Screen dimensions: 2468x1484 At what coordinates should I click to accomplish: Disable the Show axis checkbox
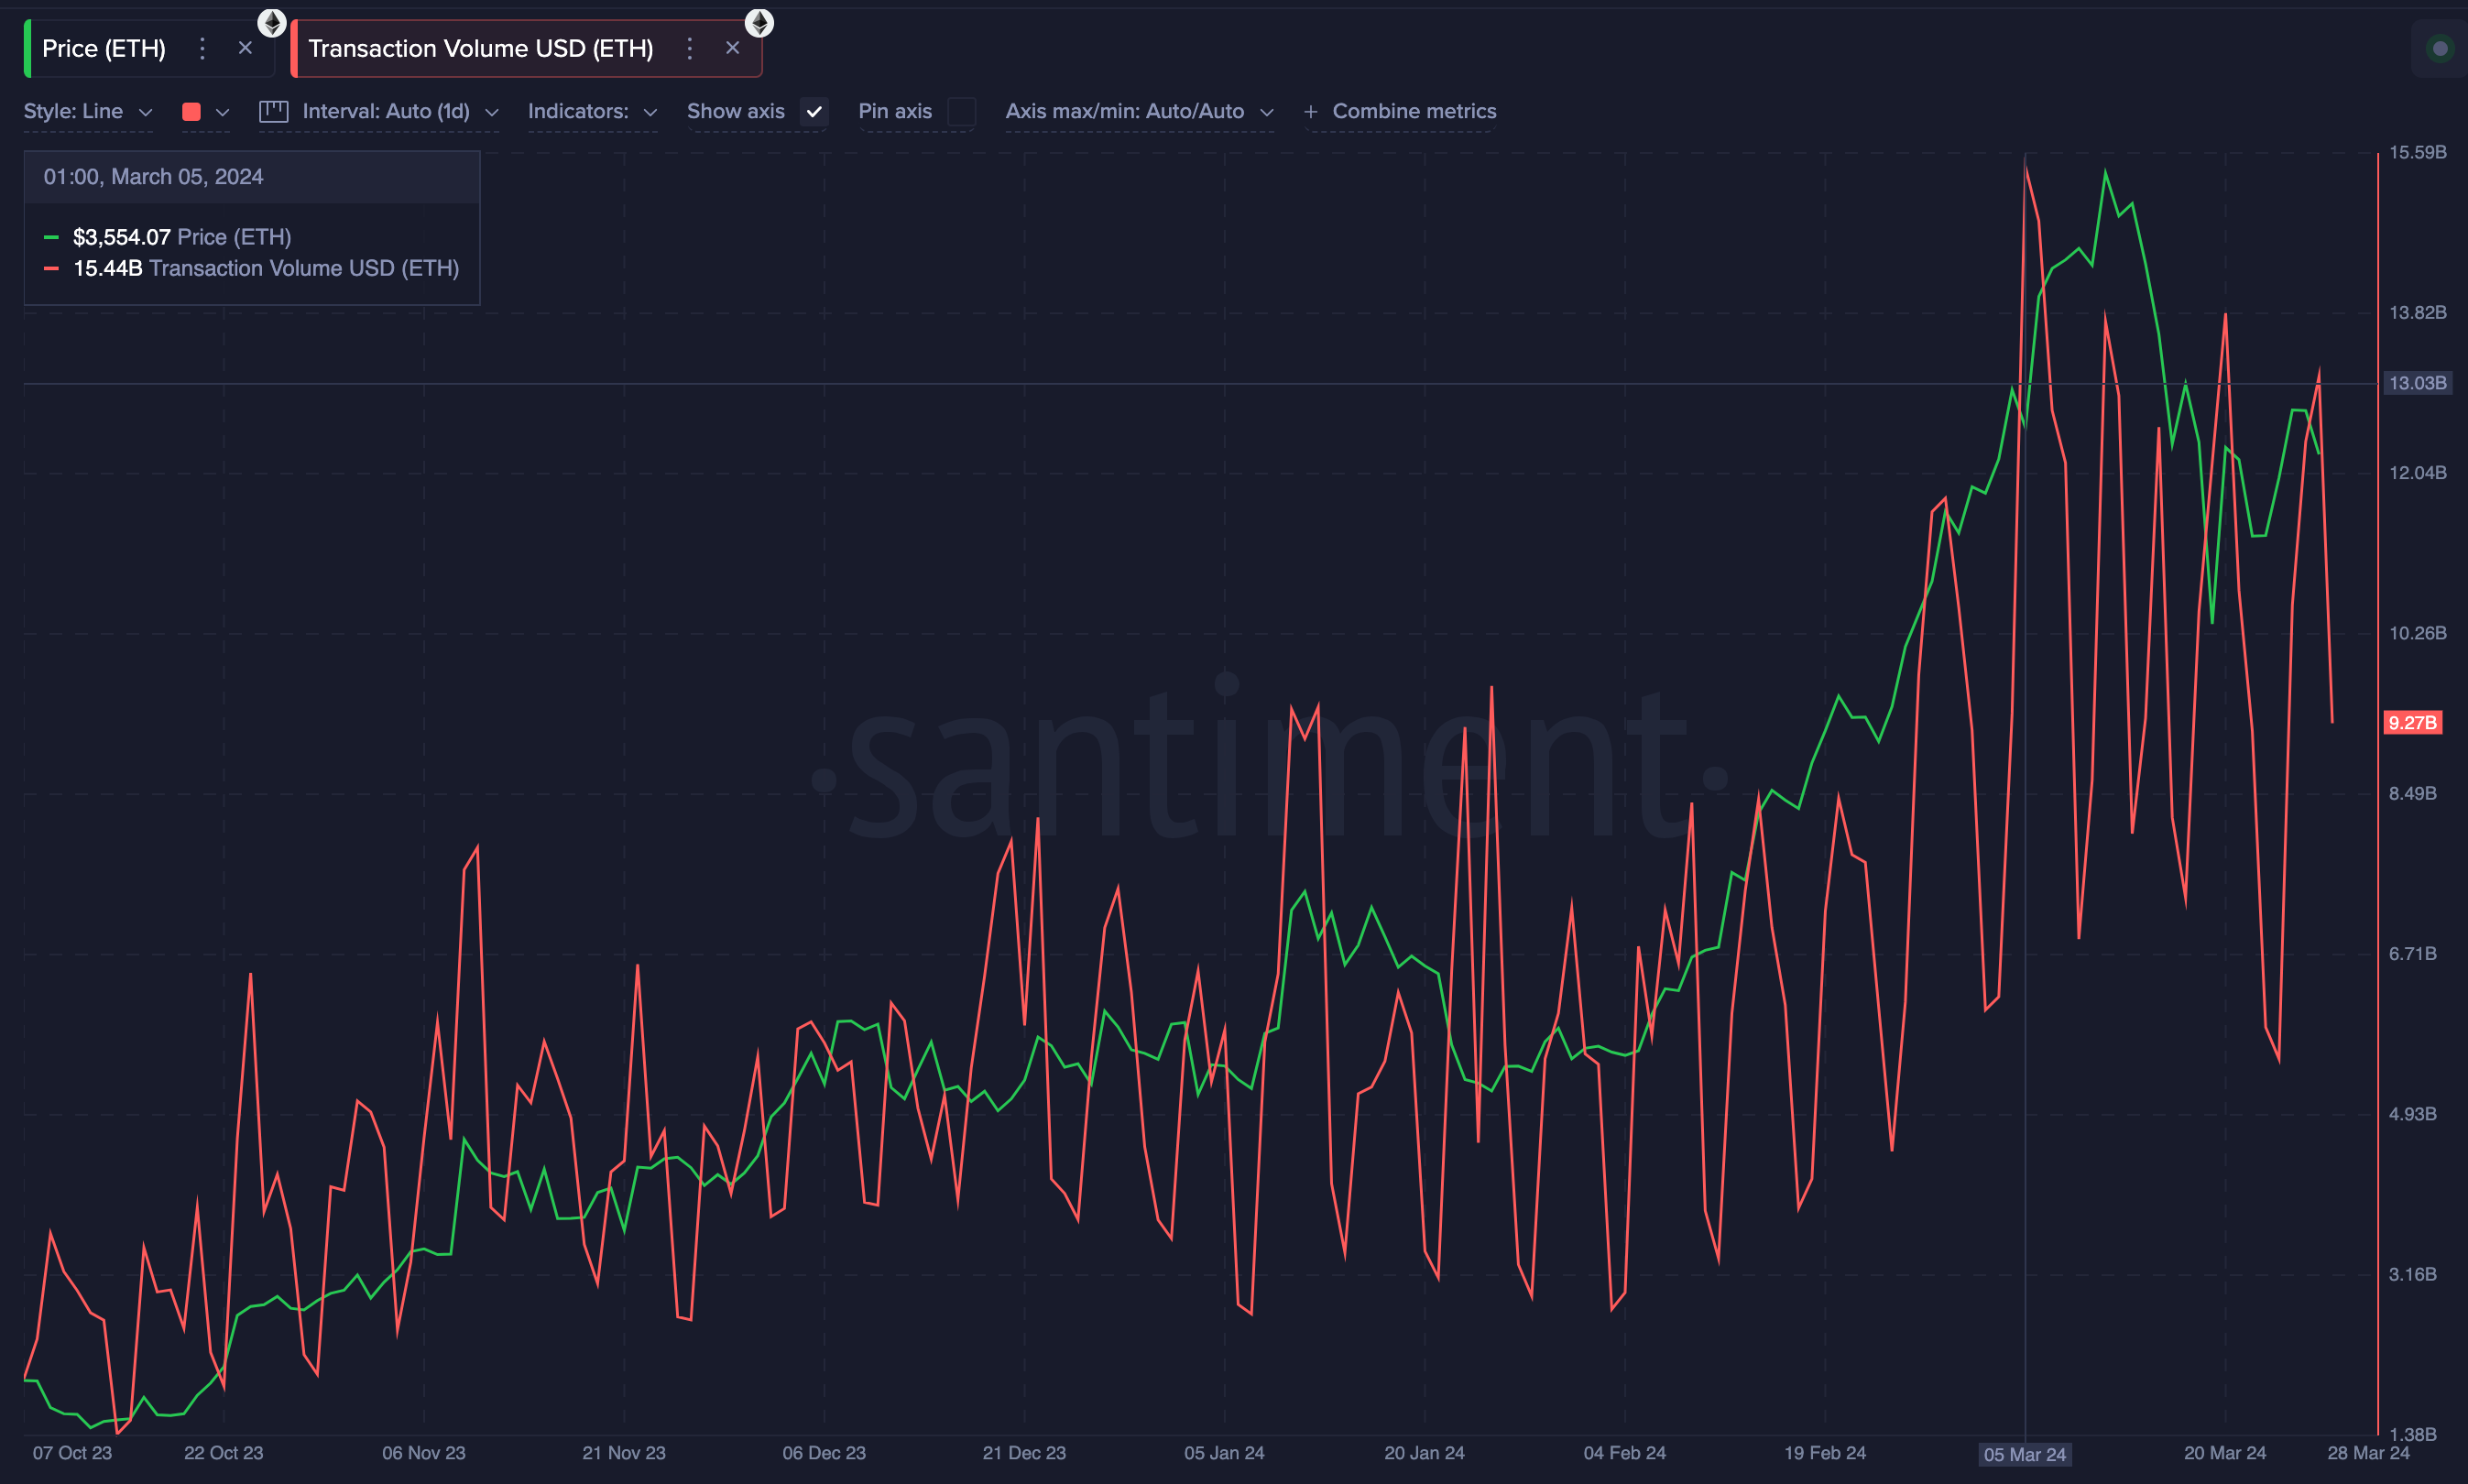[x=815, y=111]
